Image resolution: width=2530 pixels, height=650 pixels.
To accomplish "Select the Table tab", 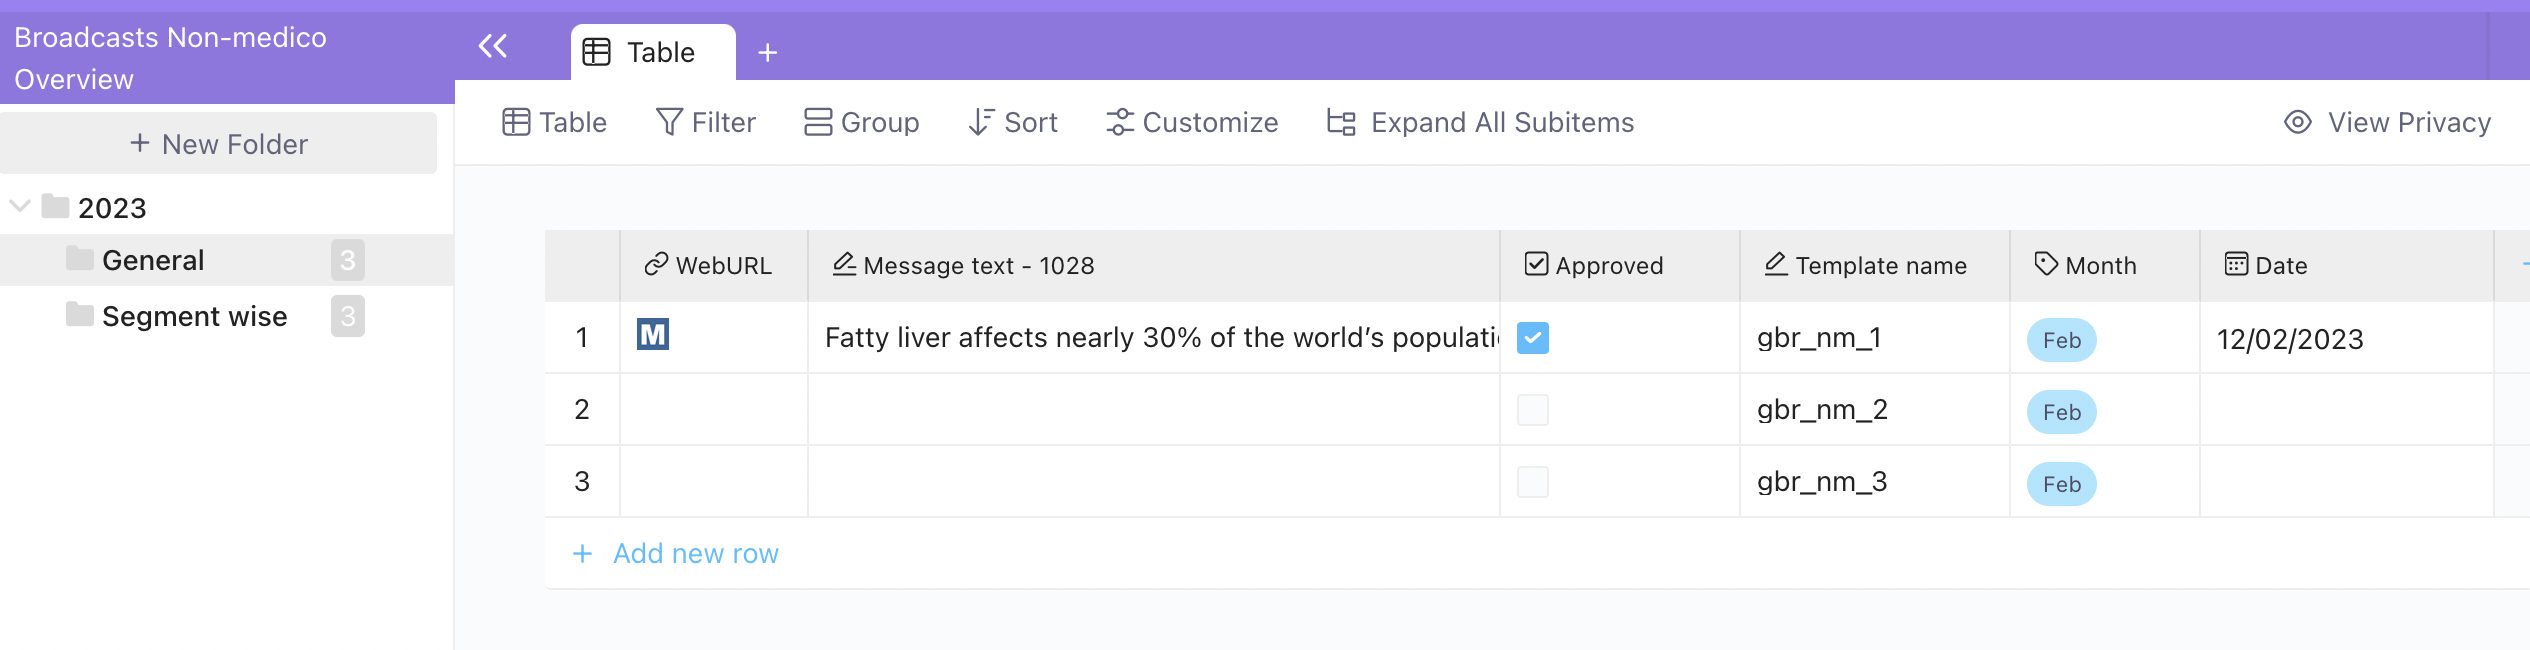I will (652, 53).
